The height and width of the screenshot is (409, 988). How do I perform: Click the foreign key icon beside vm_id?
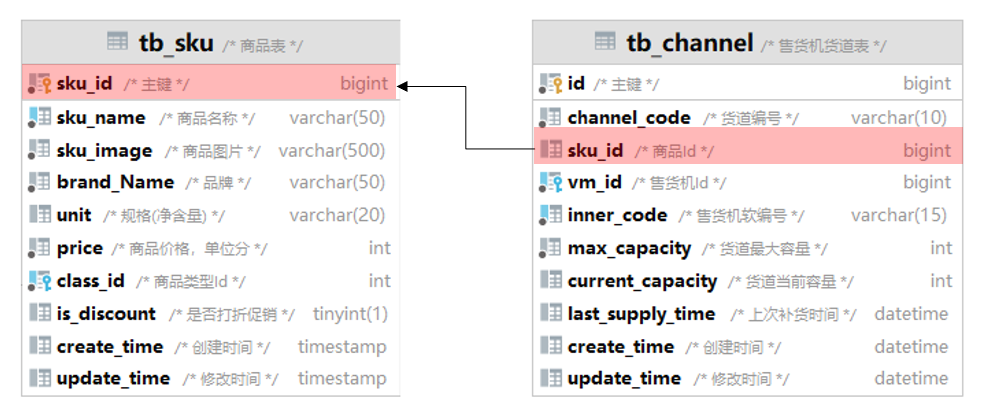coord(551,182)
